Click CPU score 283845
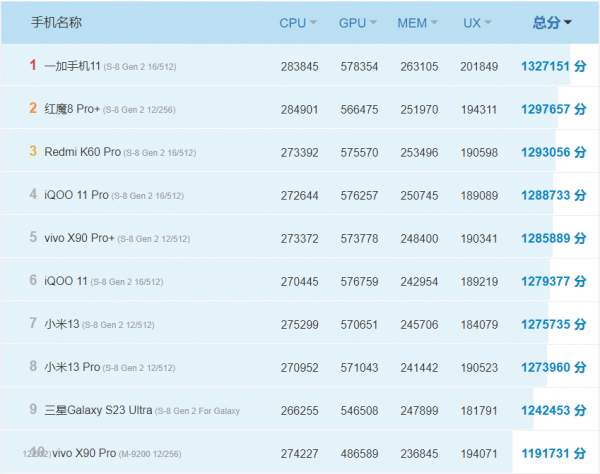The width and height of the screenshot is (600, 474). pyautogui.click(x=300, y=67)
